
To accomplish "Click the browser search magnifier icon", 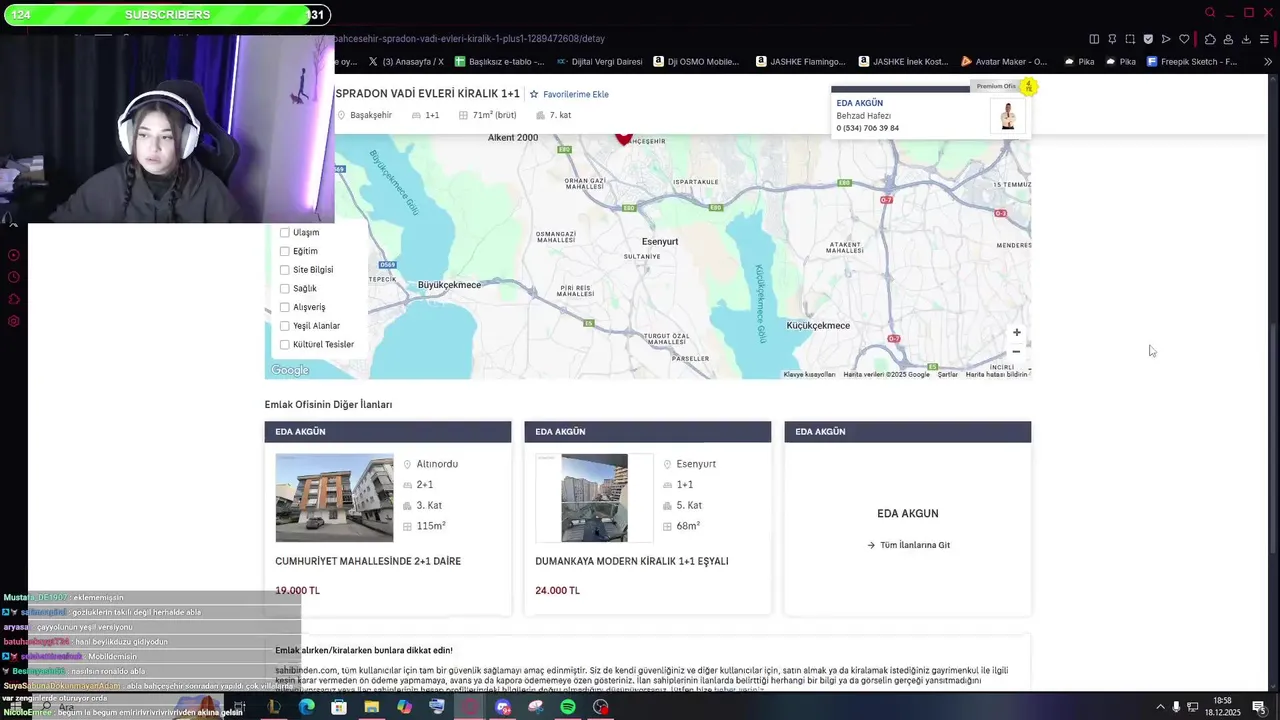I will 1210,13.
